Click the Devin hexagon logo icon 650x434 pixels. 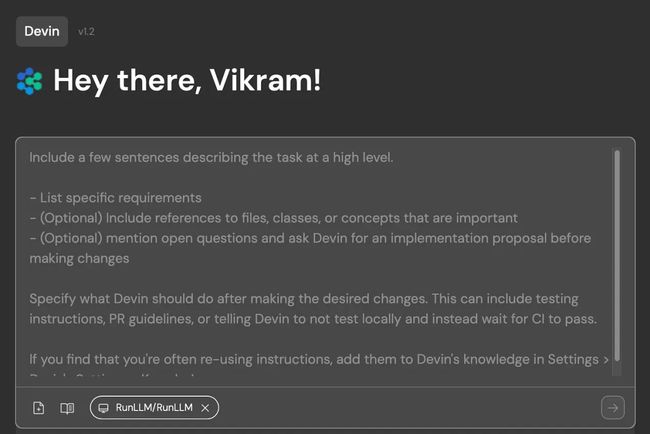[x=30, y=81]
